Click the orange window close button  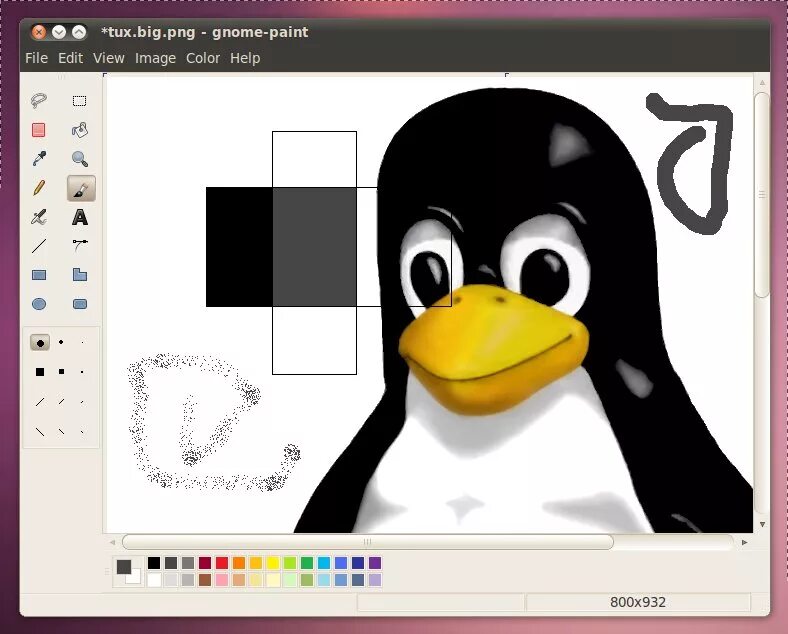pyautogui.click(x=39, y=32)
